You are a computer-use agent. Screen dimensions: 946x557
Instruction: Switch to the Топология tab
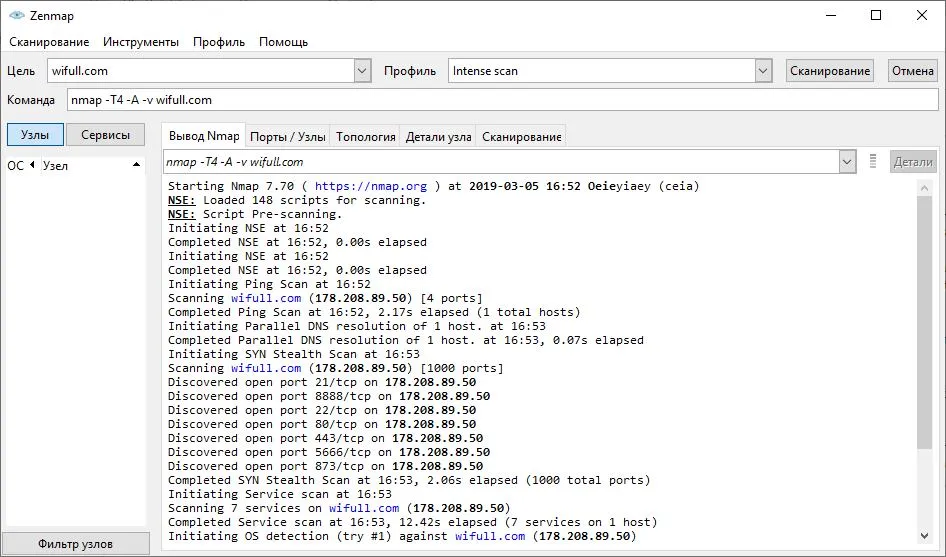[x=365, y=137]
